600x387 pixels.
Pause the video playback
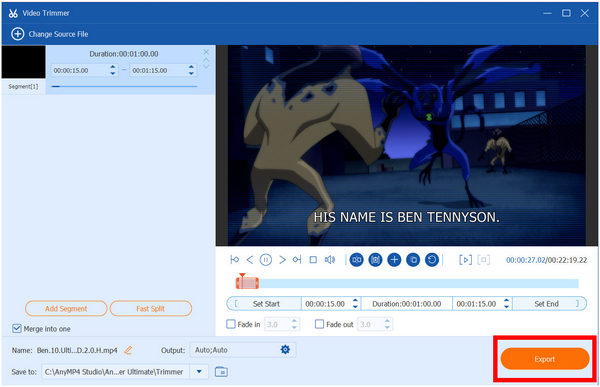pos(266,260)
